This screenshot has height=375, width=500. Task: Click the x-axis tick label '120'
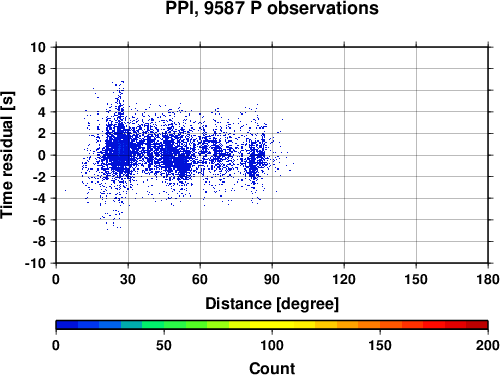point(344,279)
